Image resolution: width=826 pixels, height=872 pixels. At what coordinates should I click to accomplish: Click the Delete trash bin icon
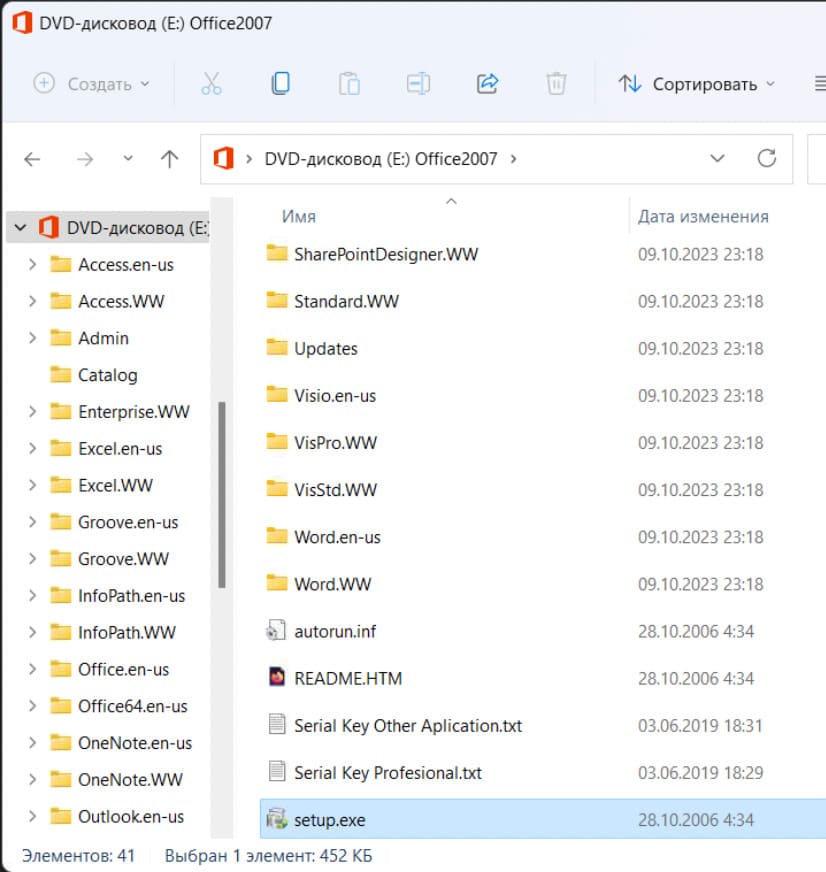click(x=556, y=84)
